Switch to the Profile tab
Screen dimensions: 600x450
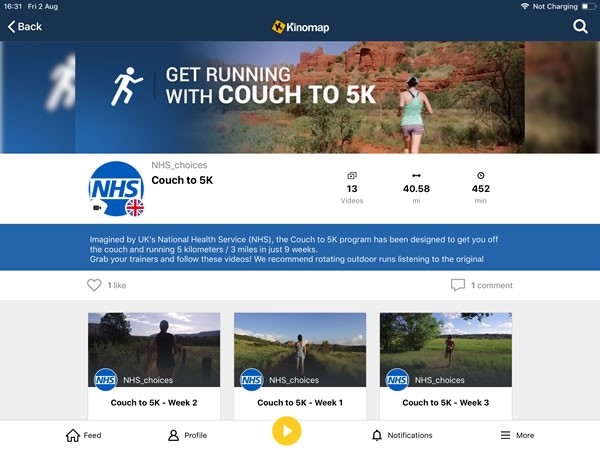coord(188,435)
